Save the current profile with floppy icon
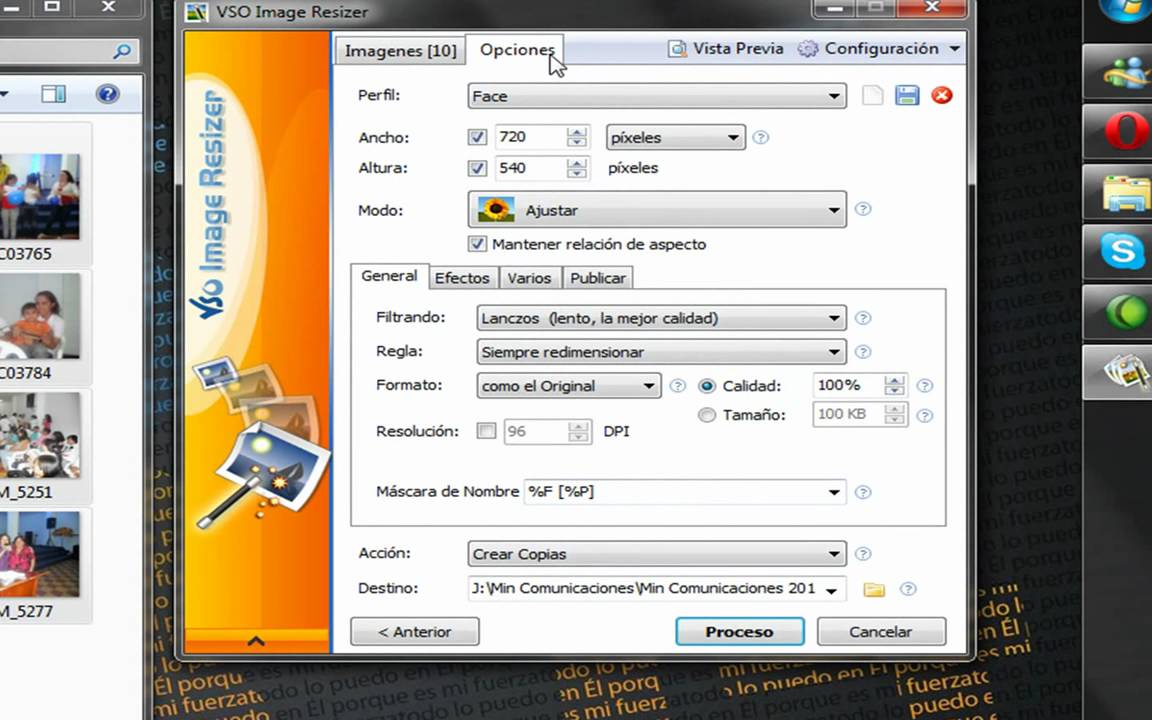The image size is (1152, 720). (907, 96)
